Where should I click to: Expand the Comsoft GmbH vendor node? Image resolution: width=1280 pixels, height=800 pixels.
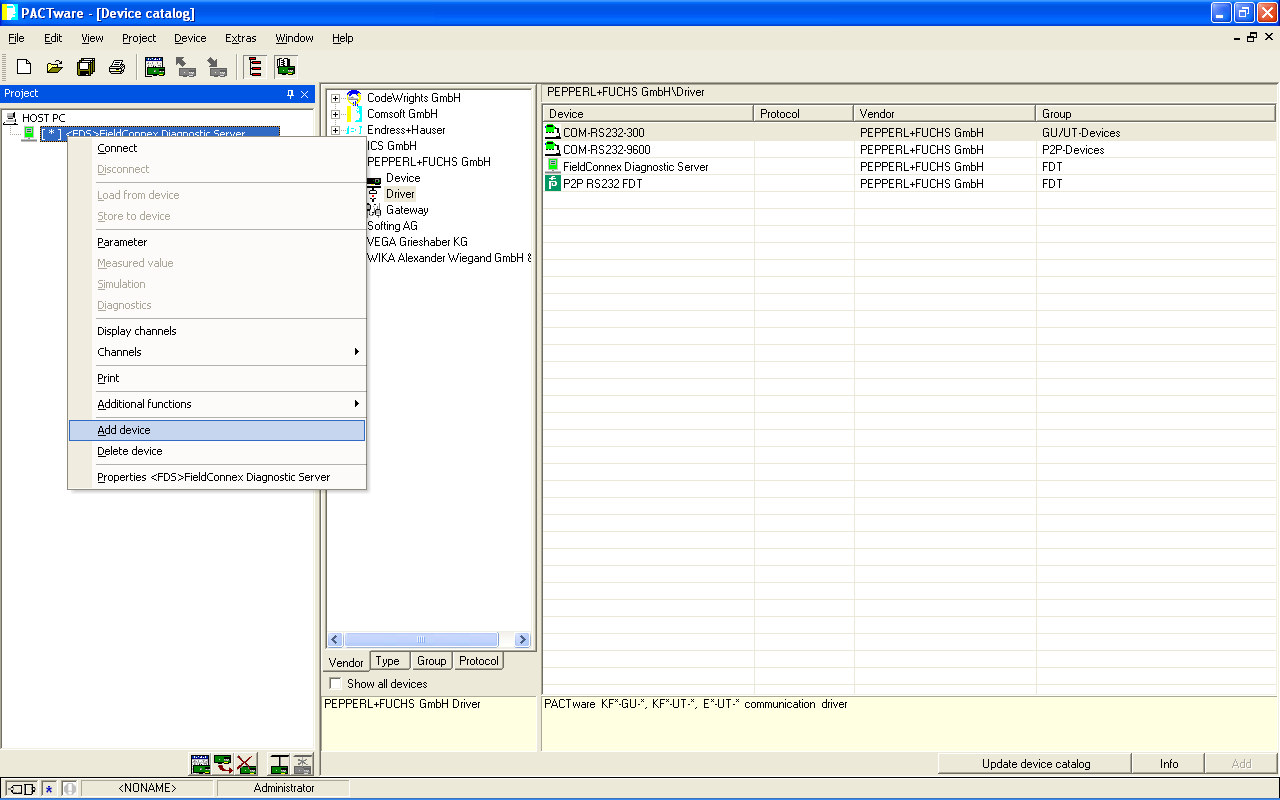(x=335, y=114)
